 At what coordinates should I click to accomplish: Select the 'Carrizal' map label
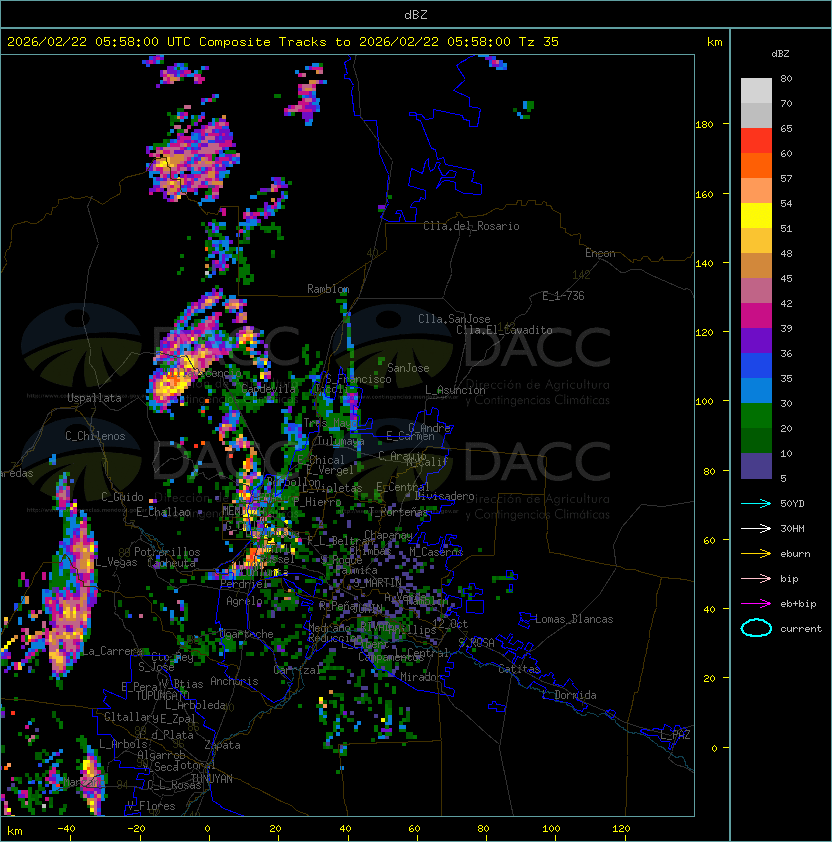click(x=297, y=670)
